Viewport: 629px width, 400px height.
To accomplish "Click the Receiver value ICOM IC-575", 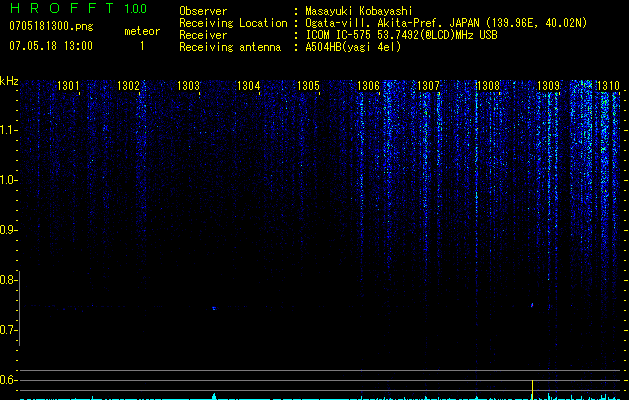I will pos(340,35).
